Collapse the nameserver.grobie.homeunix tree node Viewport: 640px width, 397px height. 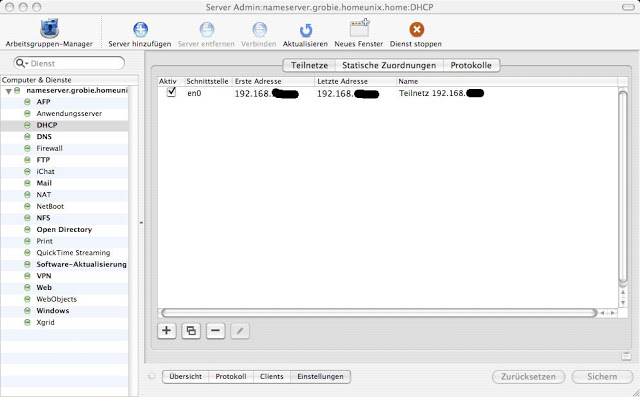pyautogui.click(x=8, y=91)
